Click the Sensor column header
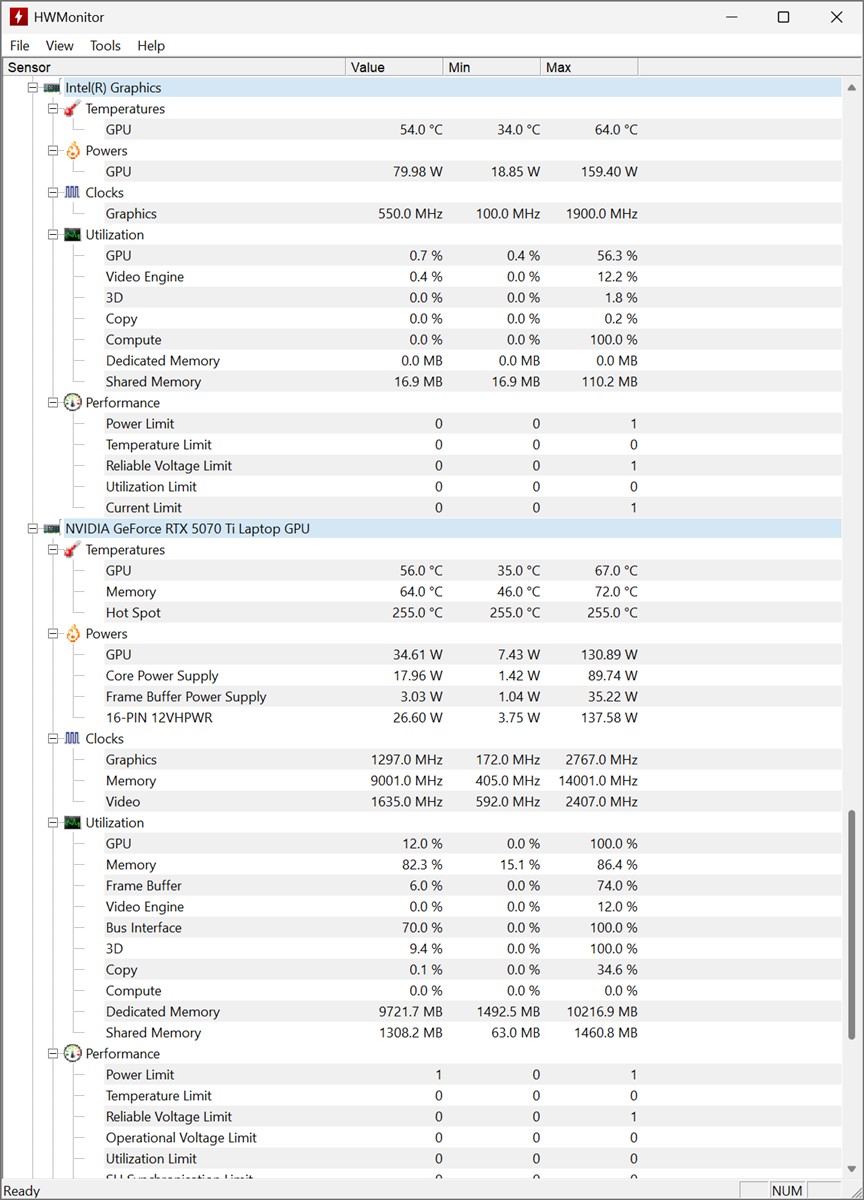Image resolution: width=864 pixels, height=1200 pixels. pyautogui.click(x=175, y=67)
